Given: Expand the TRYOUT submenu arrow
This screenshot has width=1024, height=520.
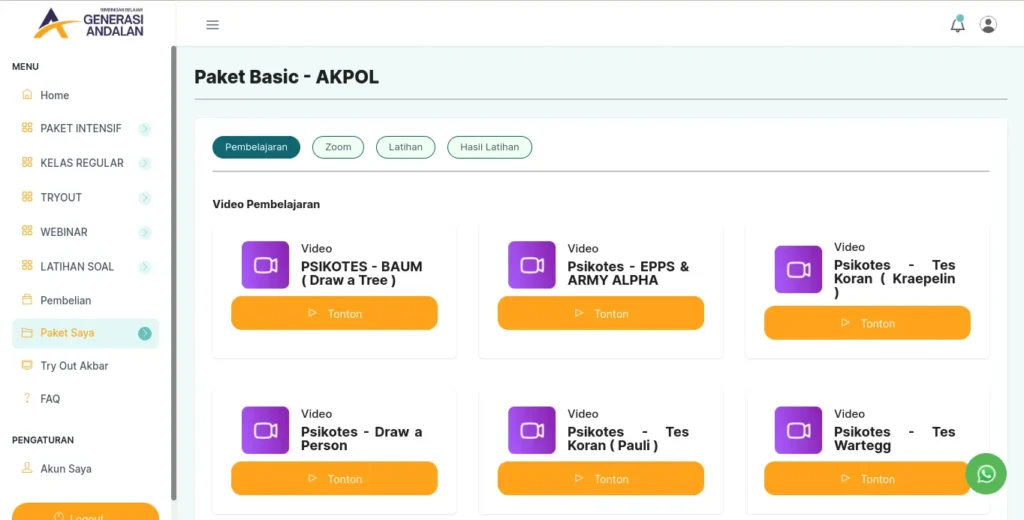Looking at the screenshot, I should (145, 198).
